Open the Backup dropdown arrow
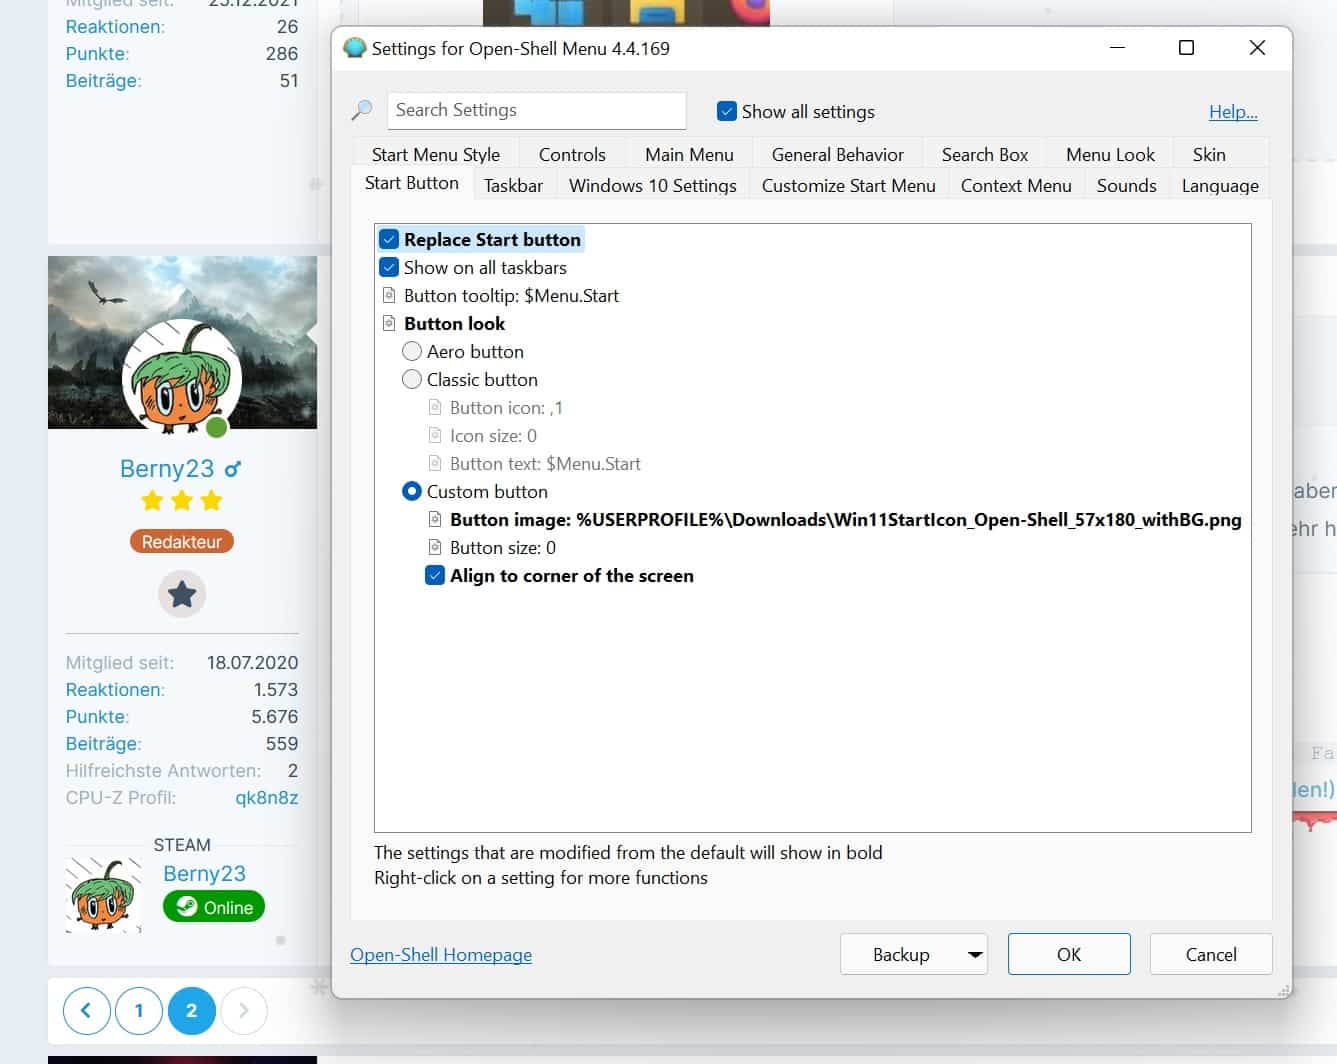This screenshot has width=1337, height=1064. pos(975,955)
